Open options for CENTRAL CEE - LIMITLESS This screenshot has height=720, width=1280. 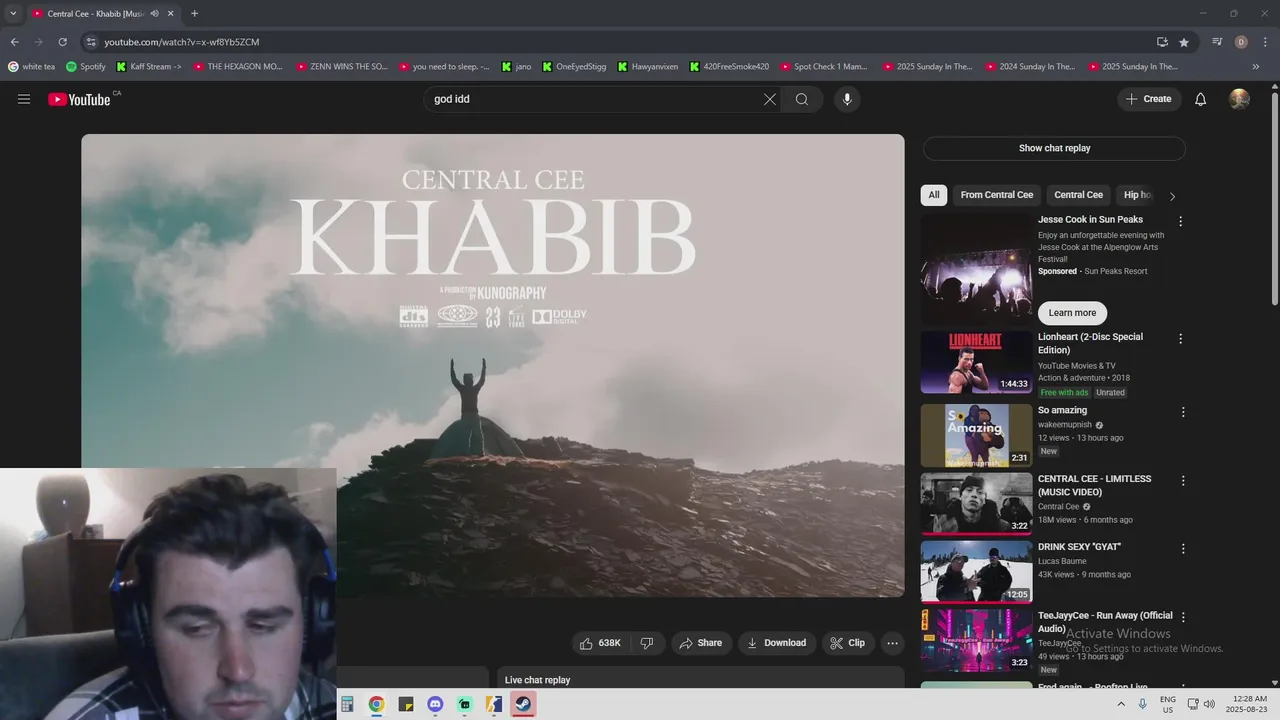(1183, 481)
